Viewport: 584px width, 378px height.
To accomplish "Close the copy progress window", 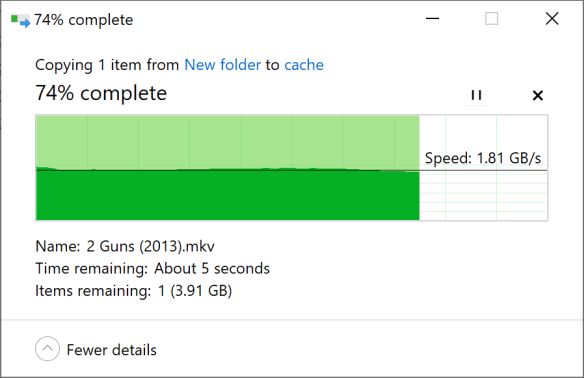I will point(552,18).
